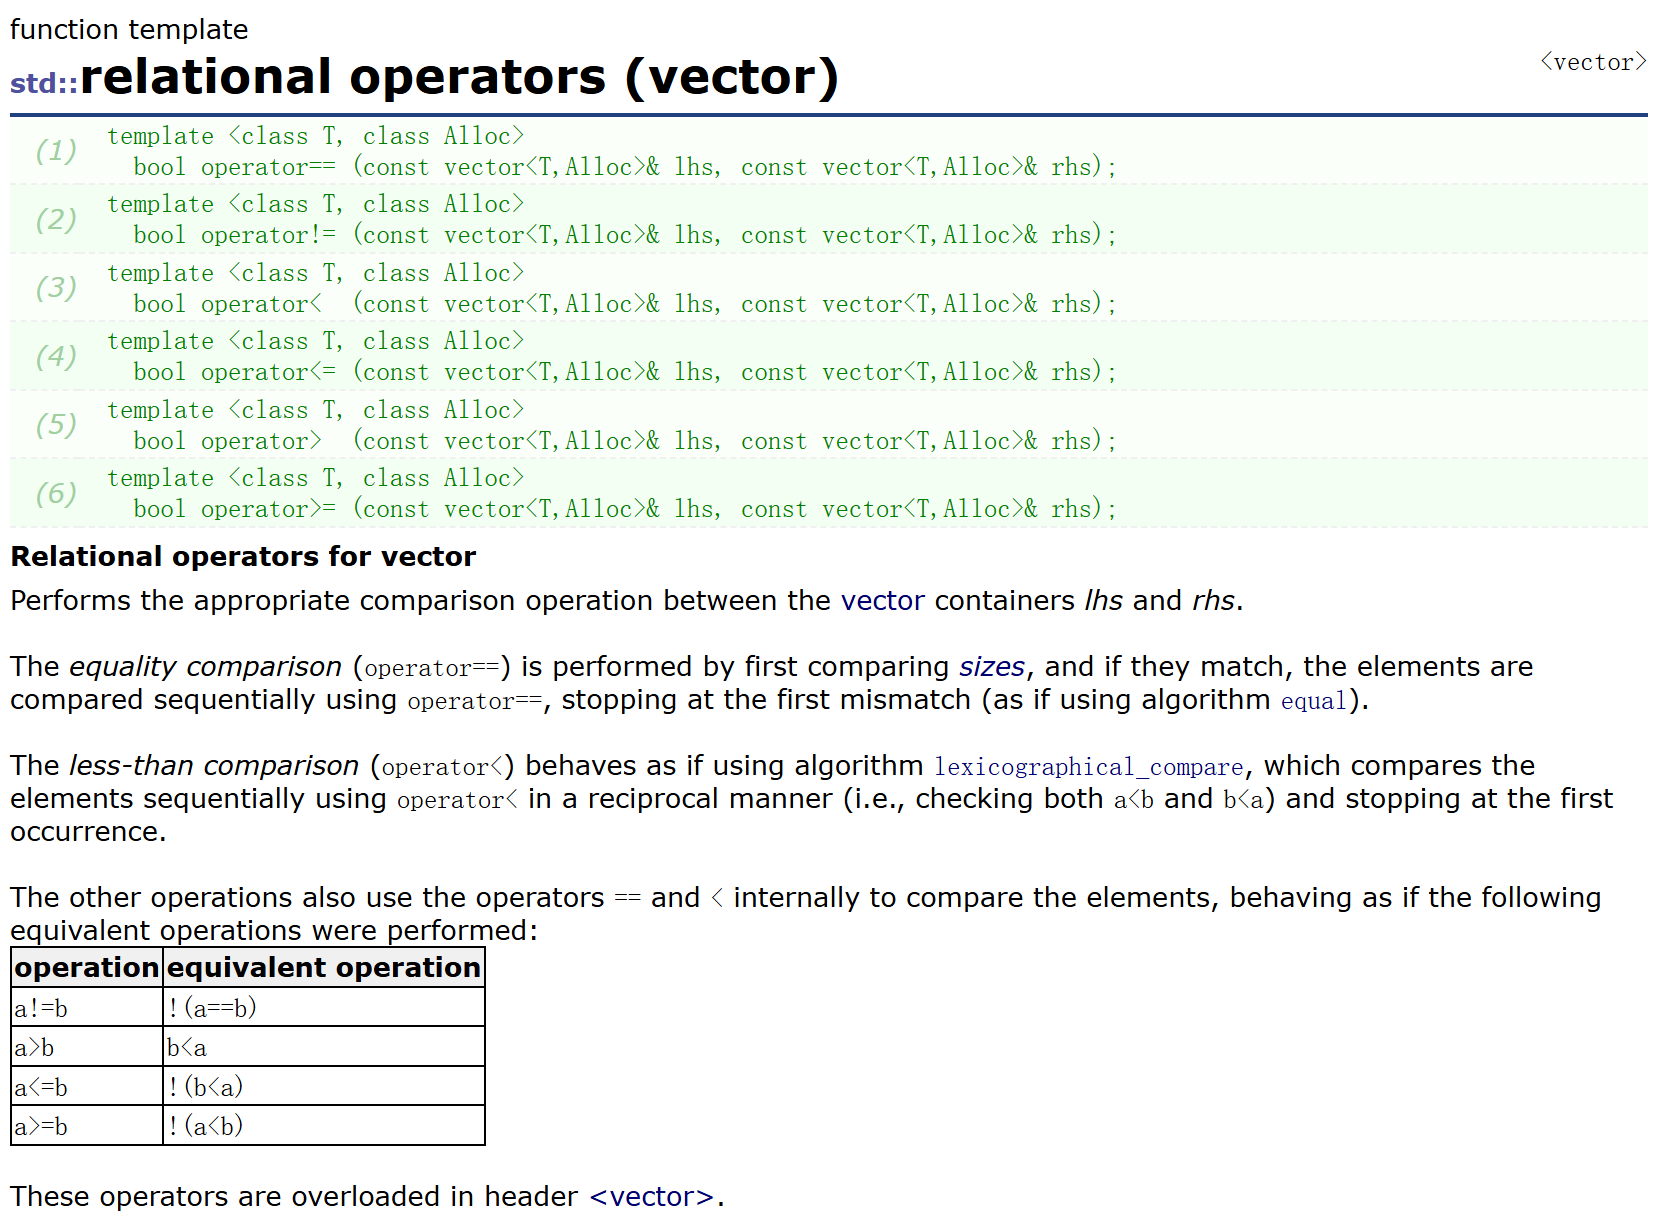The height and width of the screenshot is (1230, 1680).
Task: Select the 'a>=b' table cell
Action: [x=87, y=1126]
